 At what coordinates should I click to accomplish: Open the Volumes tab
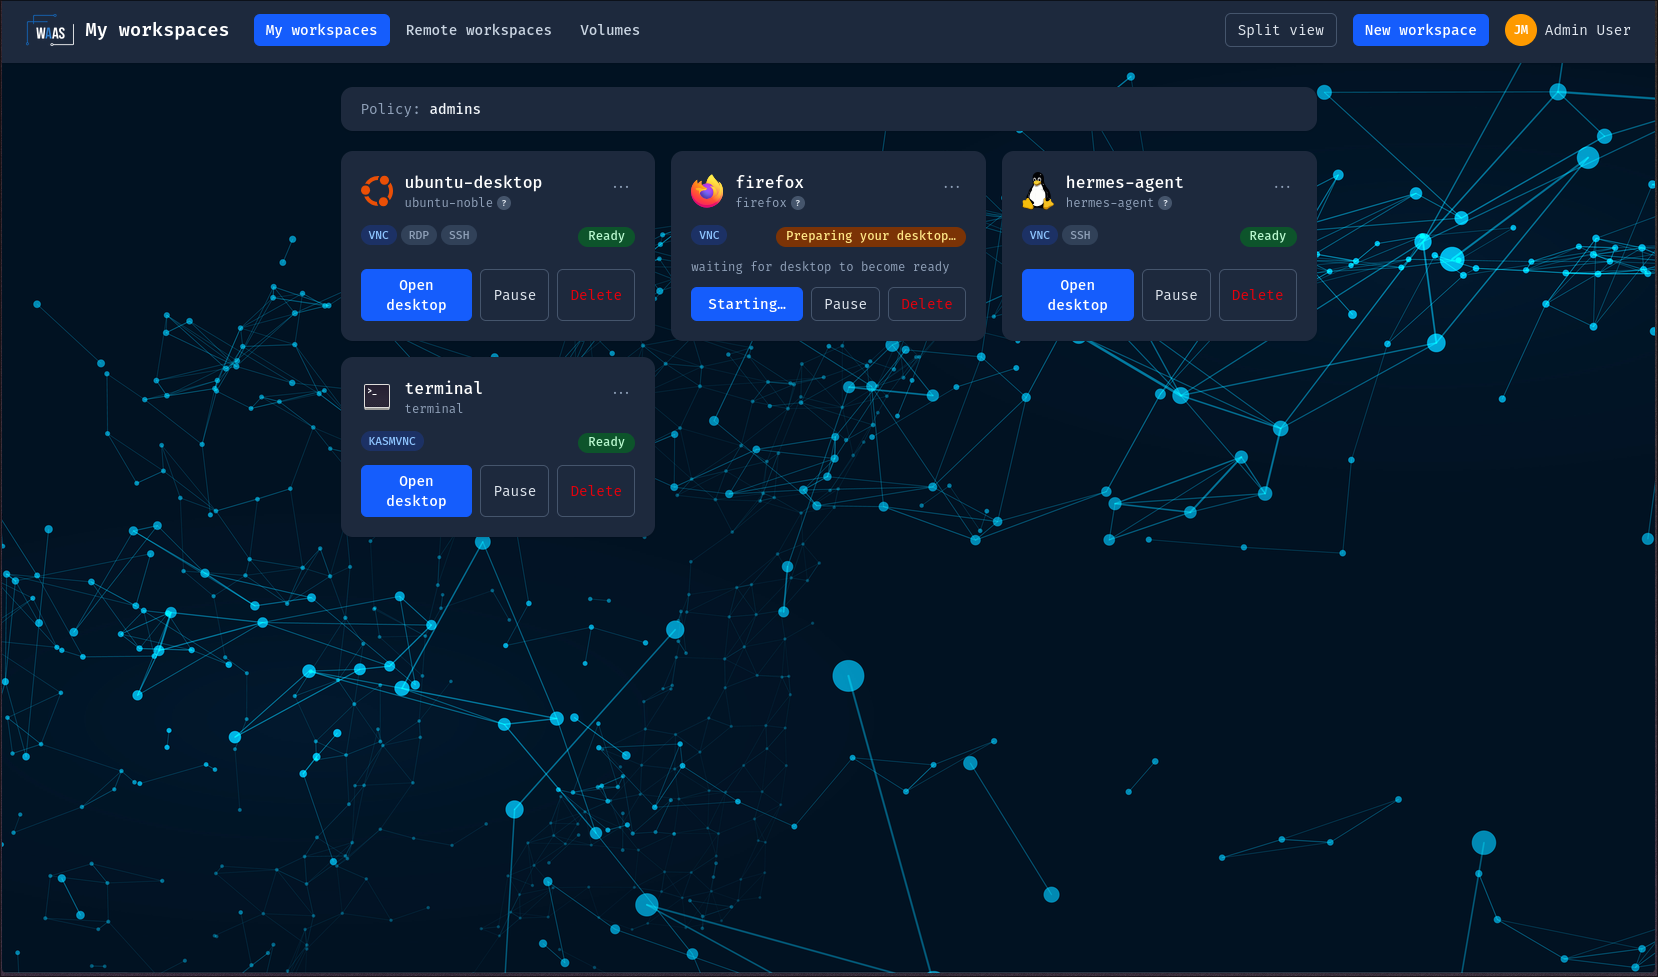pos(610,30)
